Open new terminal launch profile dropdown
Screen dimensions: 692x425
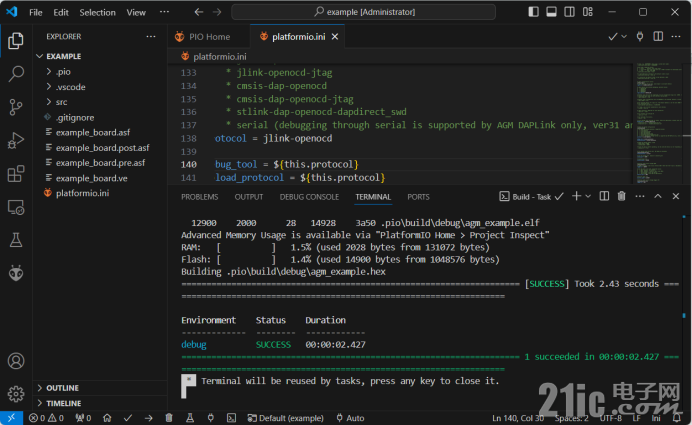tap(588, 196)
